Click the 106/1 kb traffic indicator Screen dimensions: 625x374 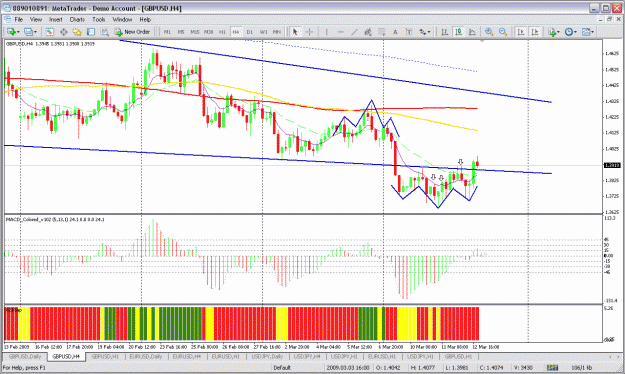point(582,368)
